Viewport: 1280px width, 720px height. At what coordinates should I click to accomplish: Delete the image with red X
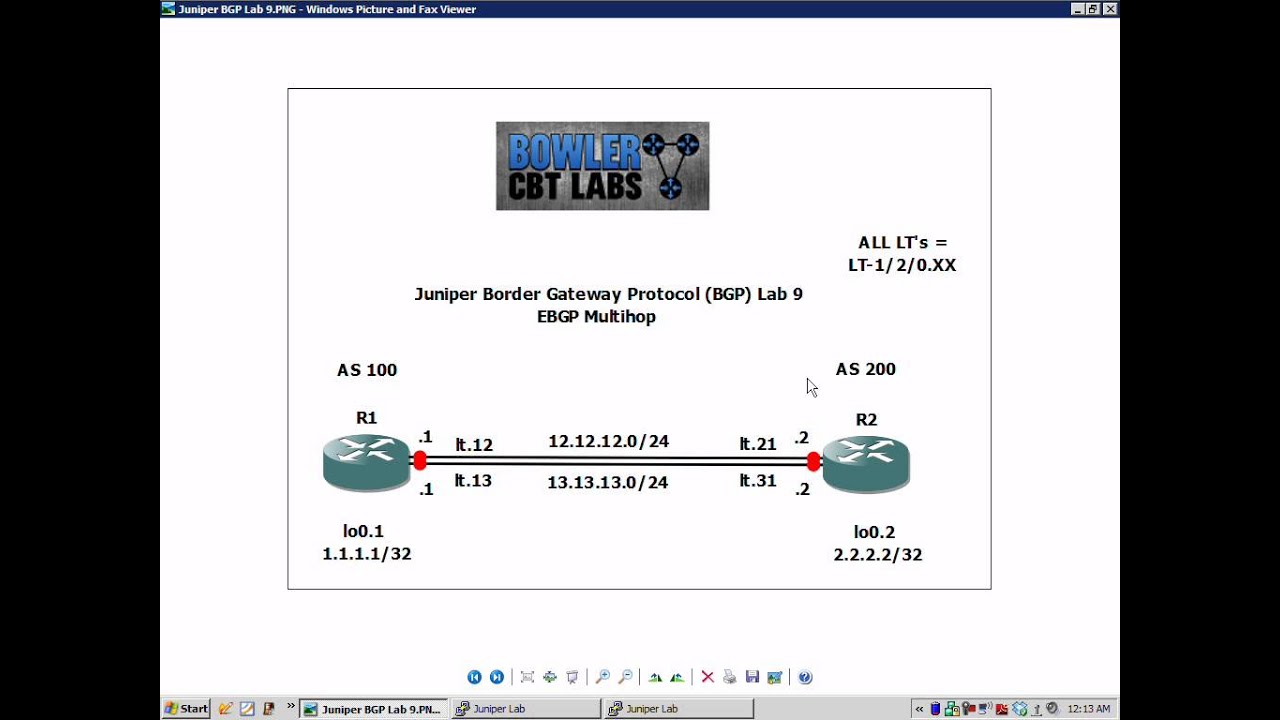click(707, 677)
